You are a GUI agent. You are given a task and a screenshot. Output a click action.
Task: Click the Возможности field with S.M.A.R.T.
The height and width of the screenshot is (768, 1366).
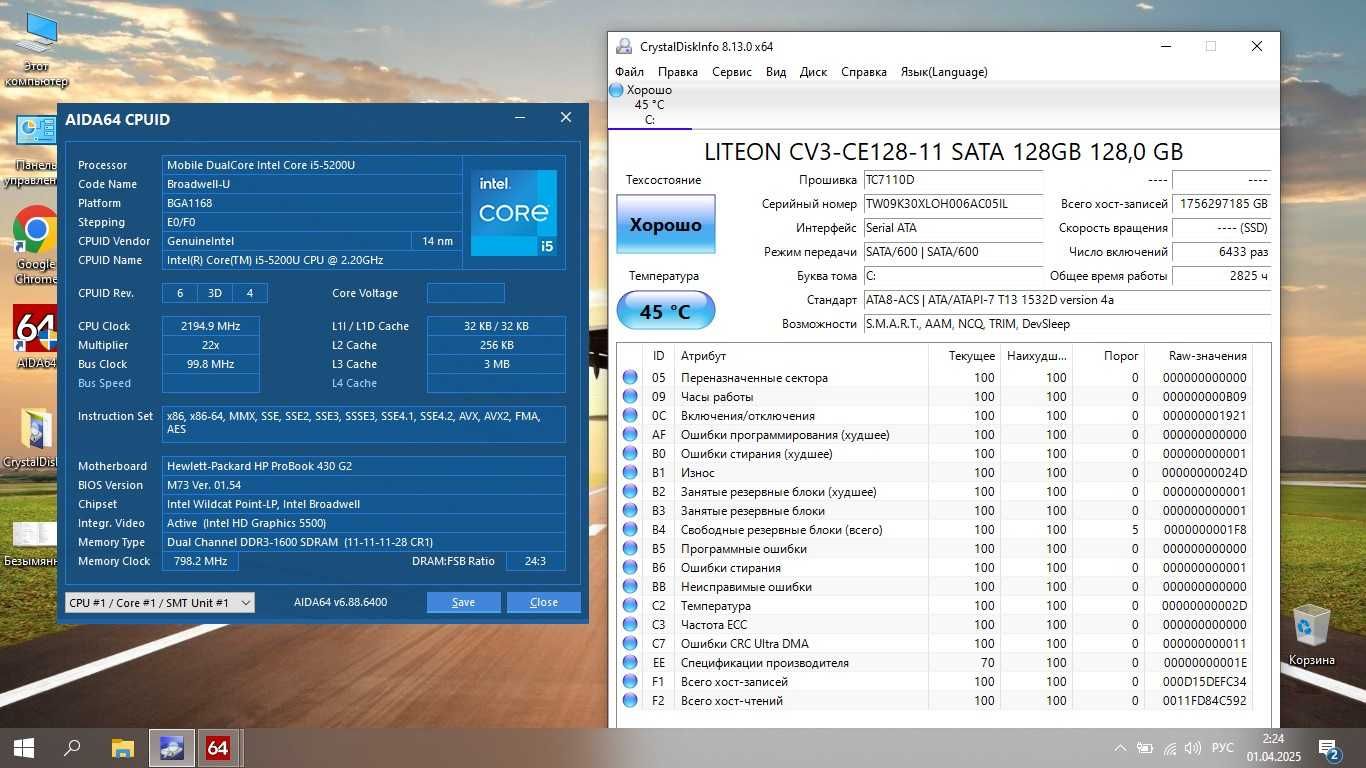tap(1066, 324)
